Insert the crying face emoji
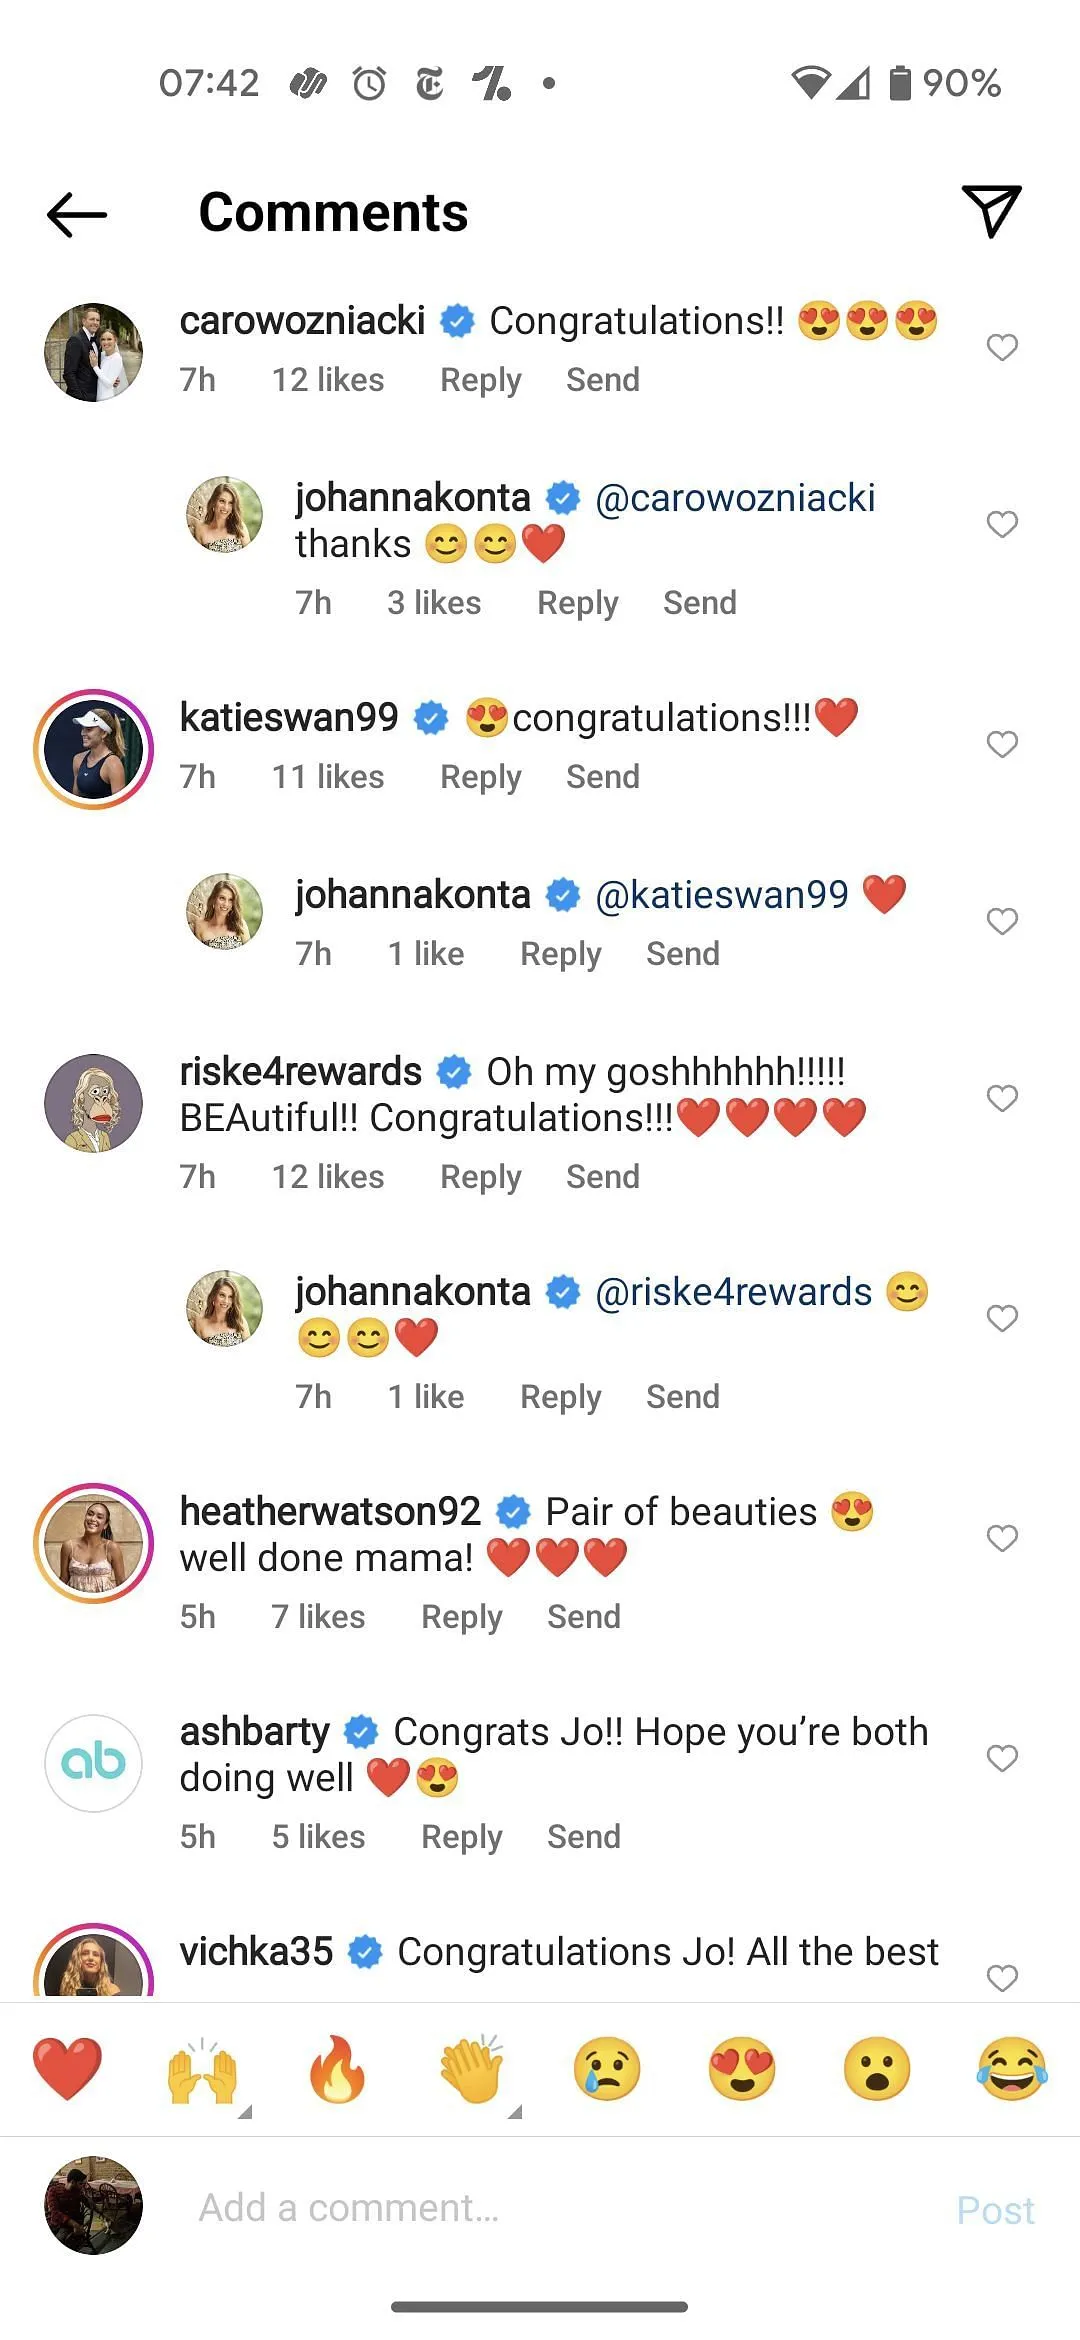The width and height of the screenshot is (1080, 2340). (607, 2069)
